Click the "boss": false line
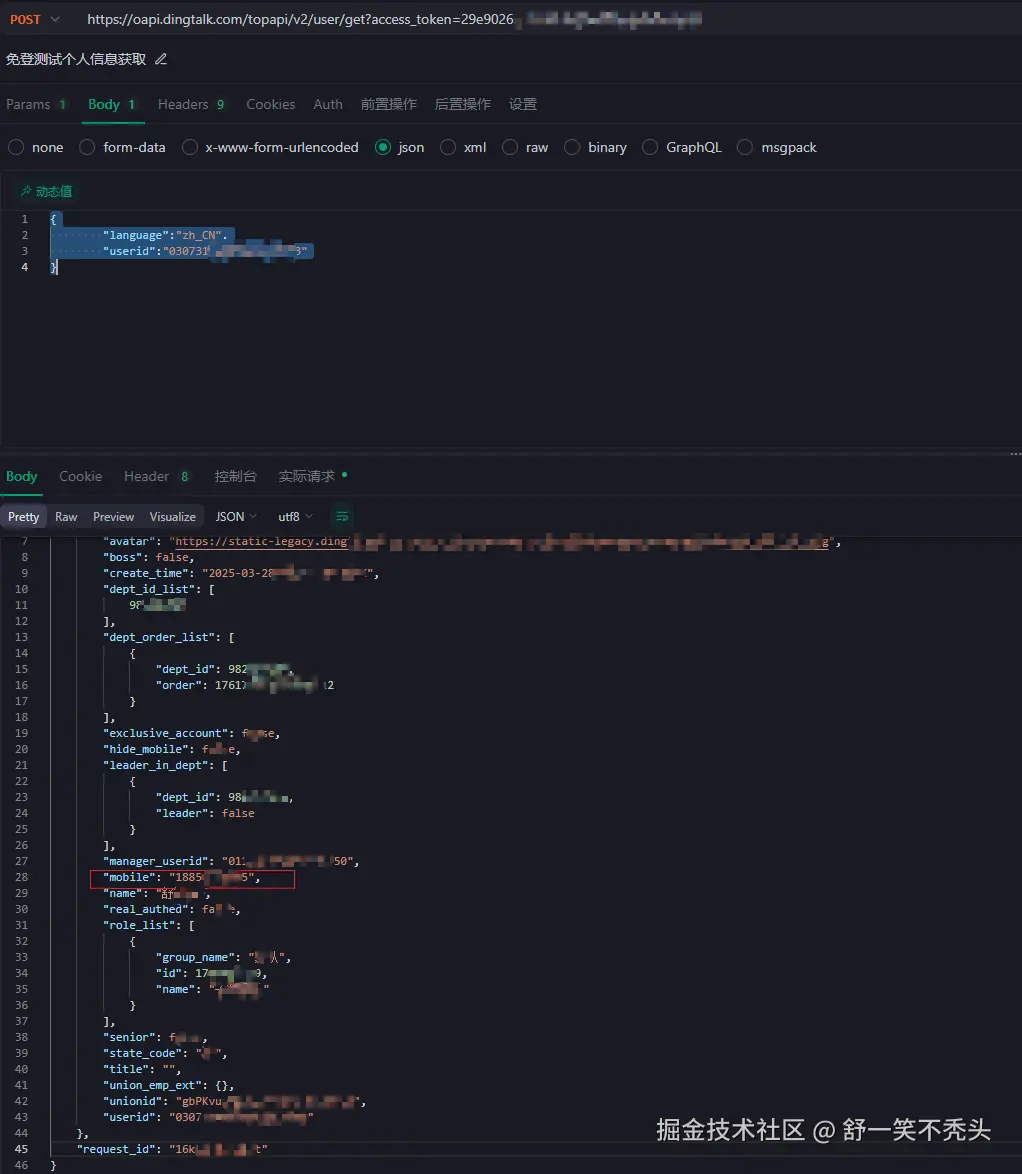Viewport: 1022px width, 1174px height. point(148,557)
